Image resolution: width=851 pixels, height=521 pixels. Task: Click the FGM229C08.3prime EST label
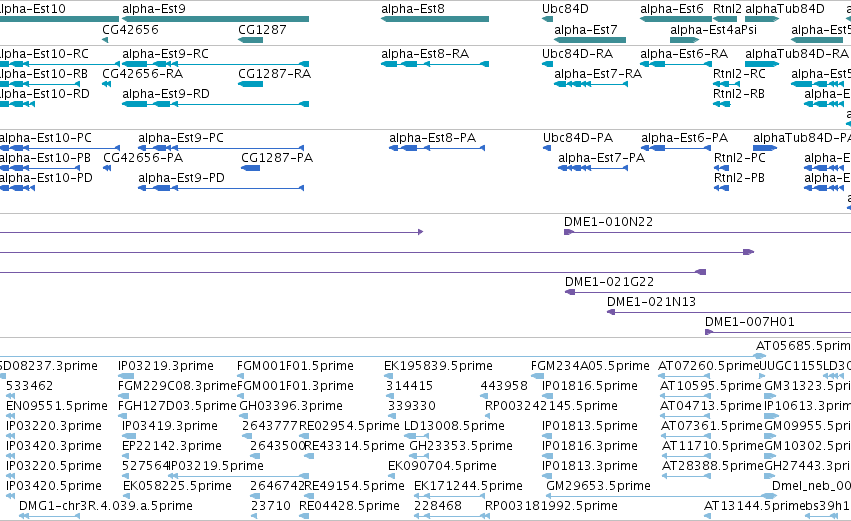click(177, 386)
